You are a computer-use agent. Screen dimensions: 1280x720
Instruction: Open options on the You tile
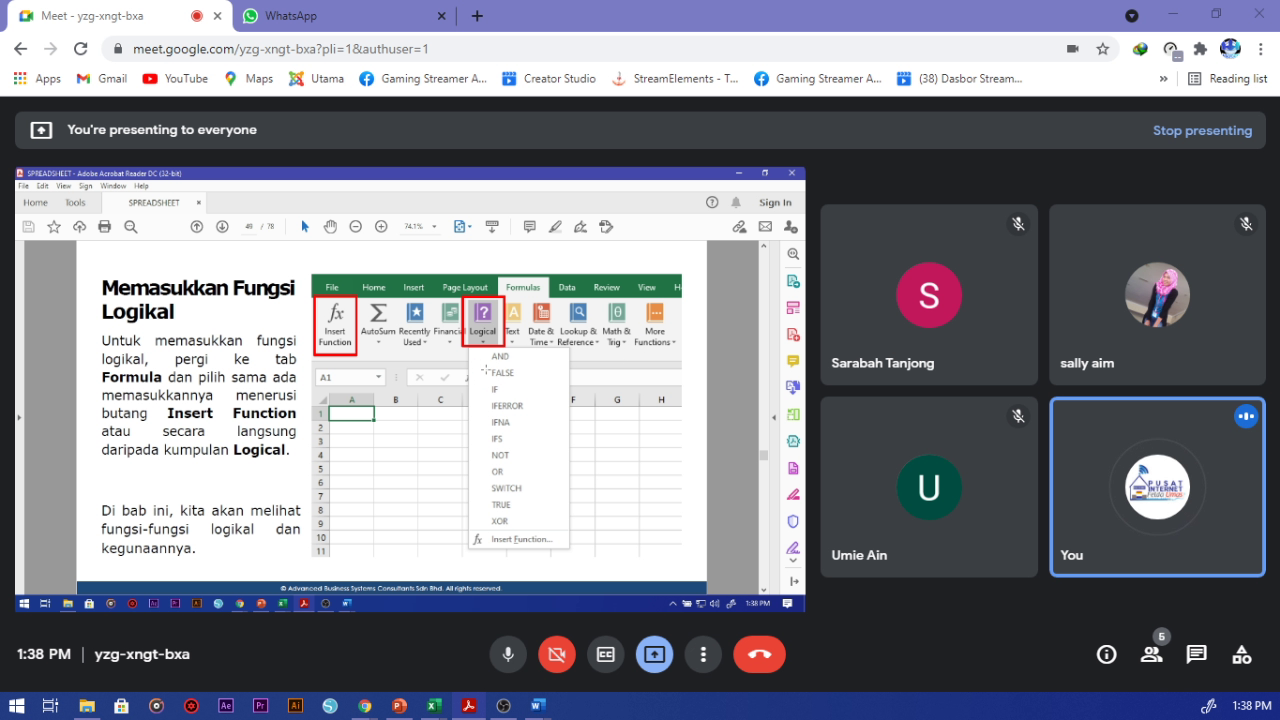click(1245, 416)
